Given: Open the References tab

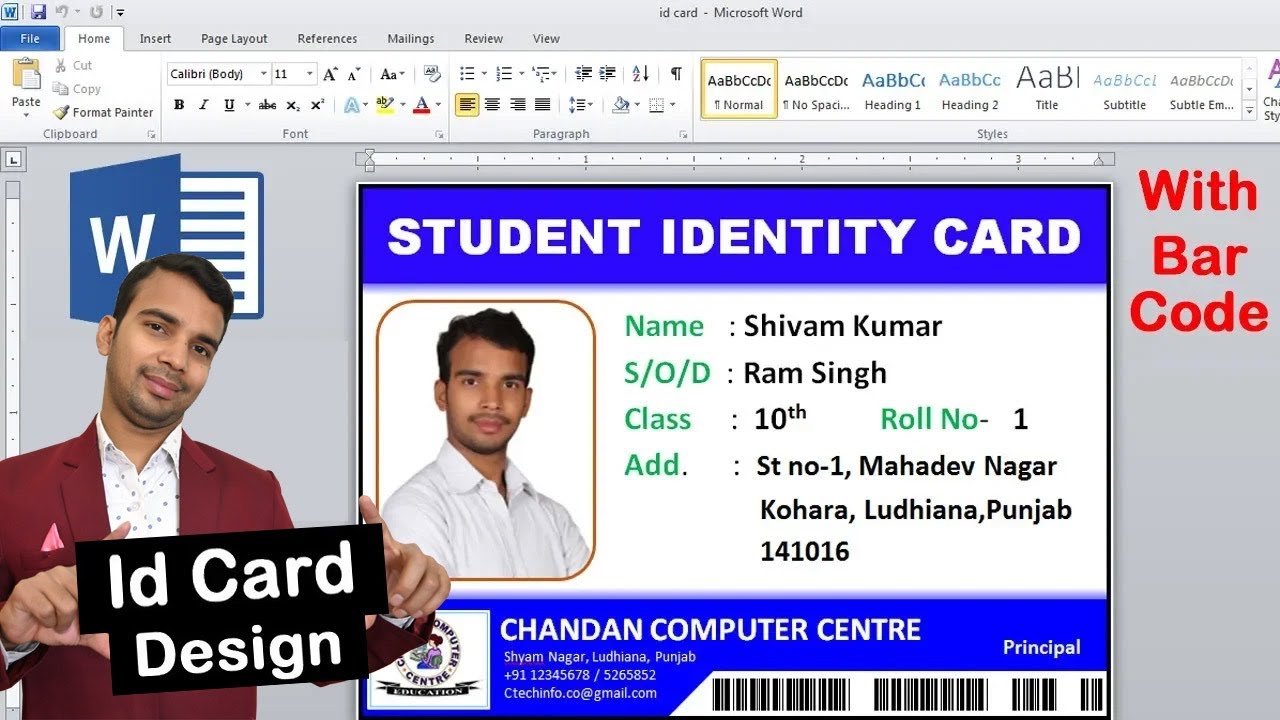Looking at the screenshot, I should tap(327, 38).
